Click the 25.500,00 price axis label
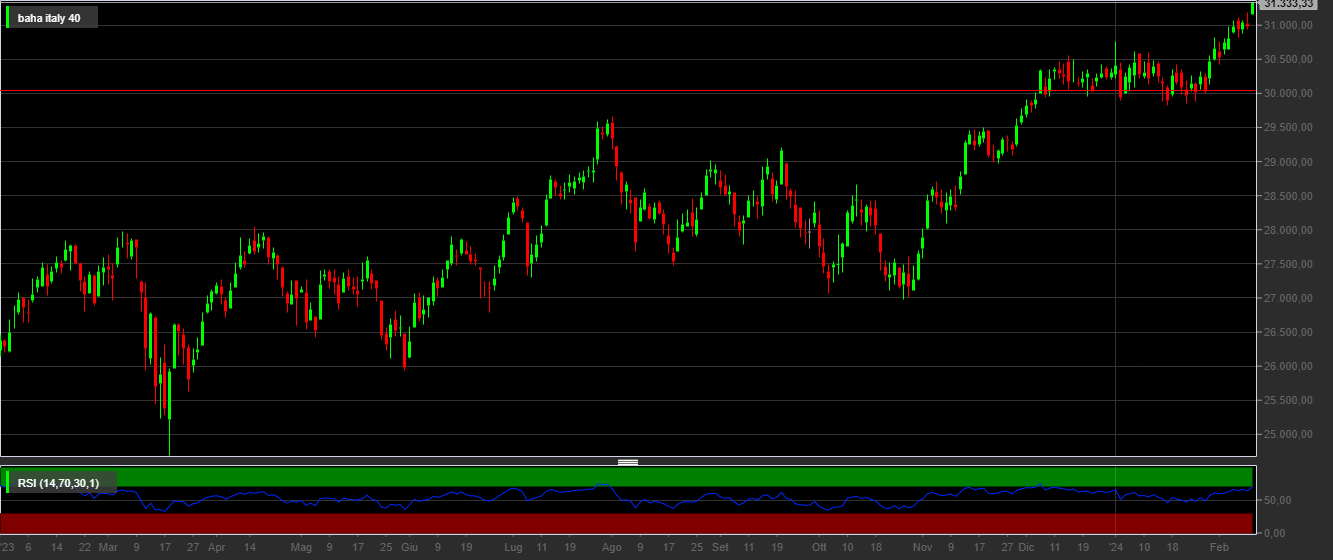 coord(1288,400)
